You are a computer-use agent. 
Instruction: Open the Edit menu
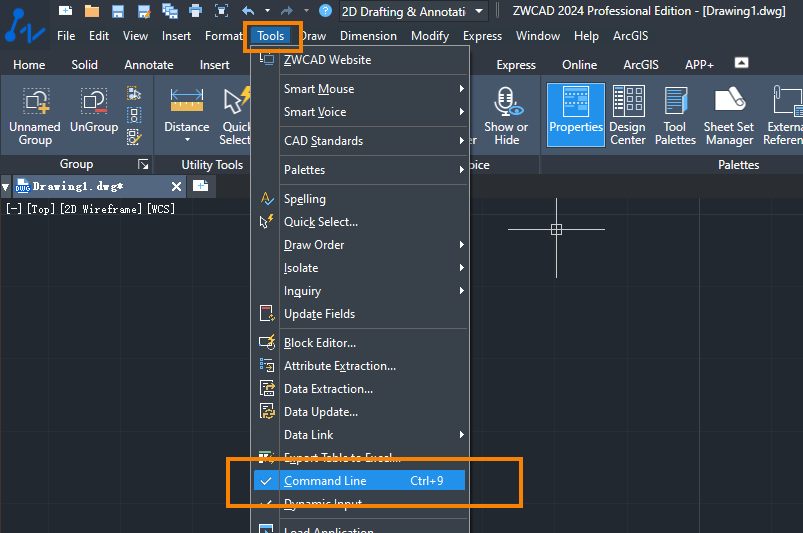coord(99,36)
